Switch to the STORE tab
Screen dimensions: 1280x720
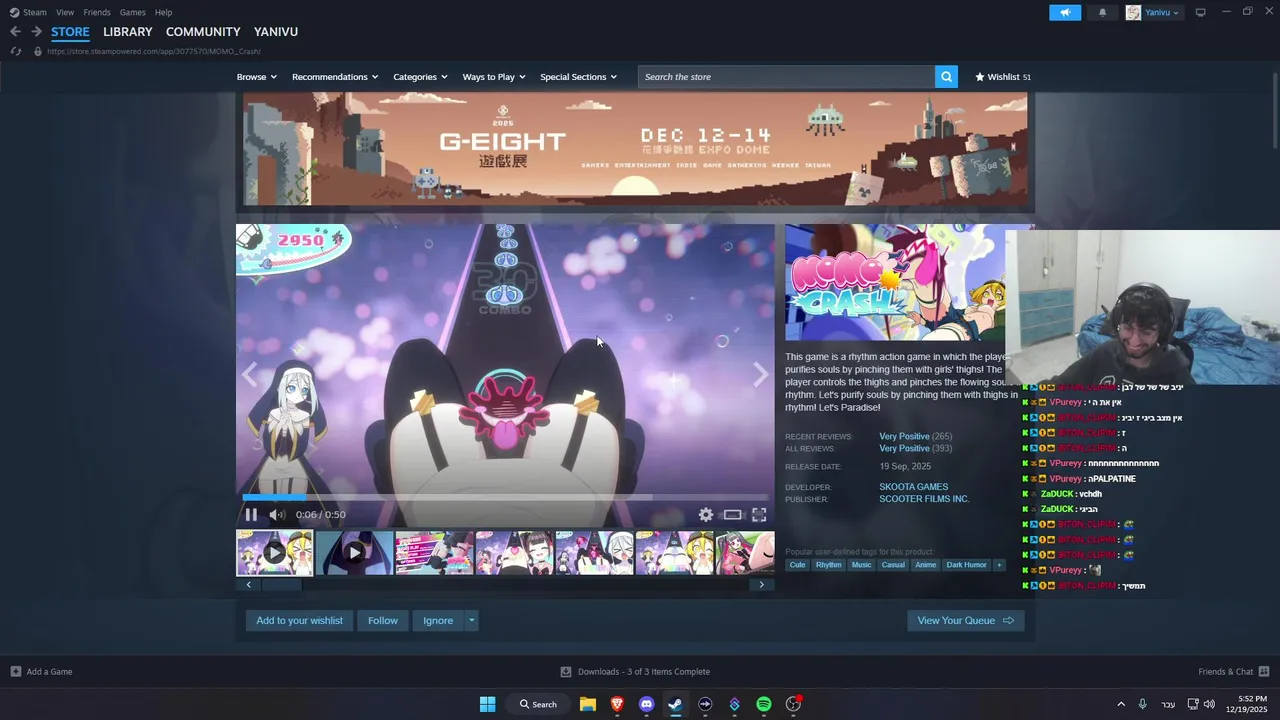pos(70,32)
